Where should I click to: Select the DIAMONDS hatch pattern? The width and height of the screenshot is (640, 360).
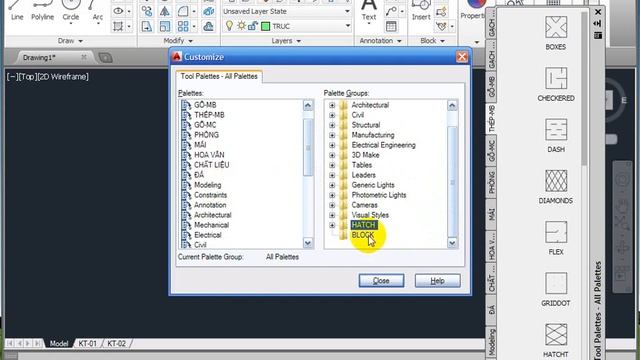(x=556, y=187)
